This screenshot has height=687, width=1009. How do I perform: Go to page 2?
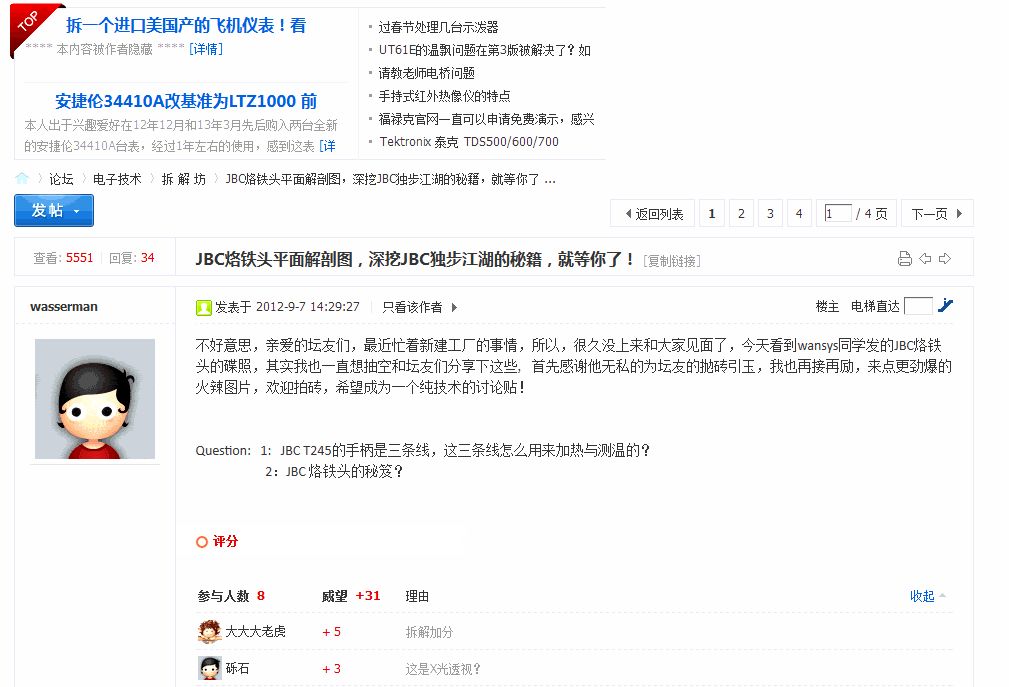tap(741, 214)
